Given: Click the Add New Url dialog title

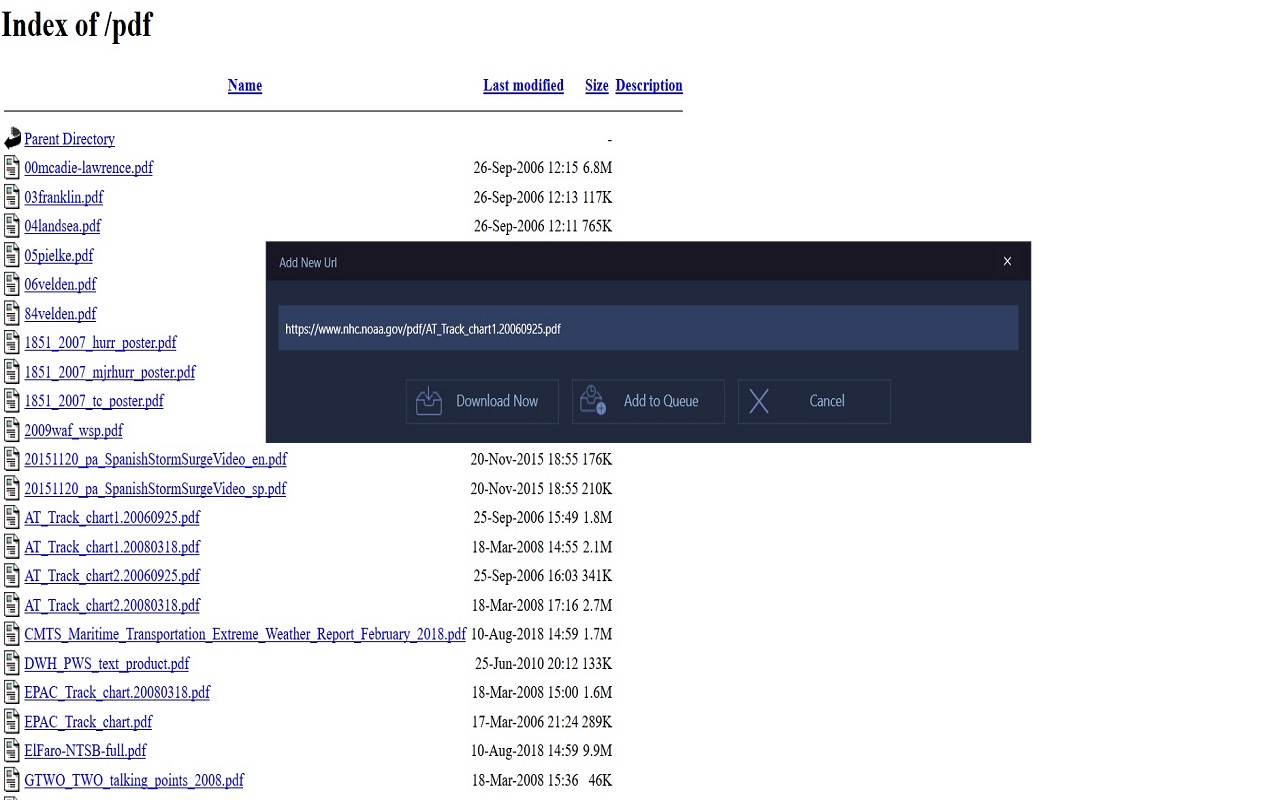Looking at the screenshot, I should pos(308,262).
